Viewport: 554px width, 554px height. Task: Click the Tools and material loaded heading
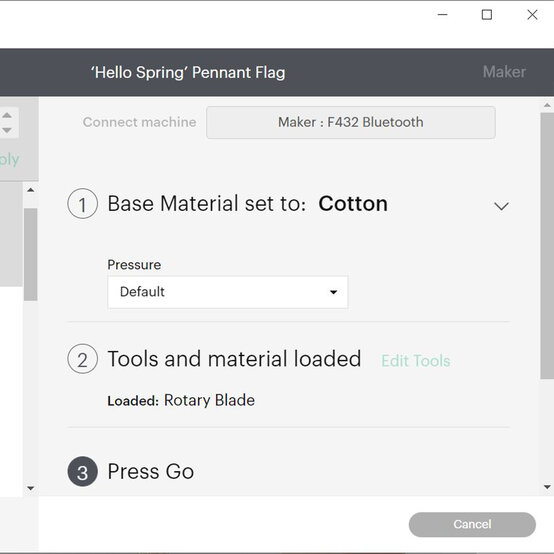tap(234, 359)
